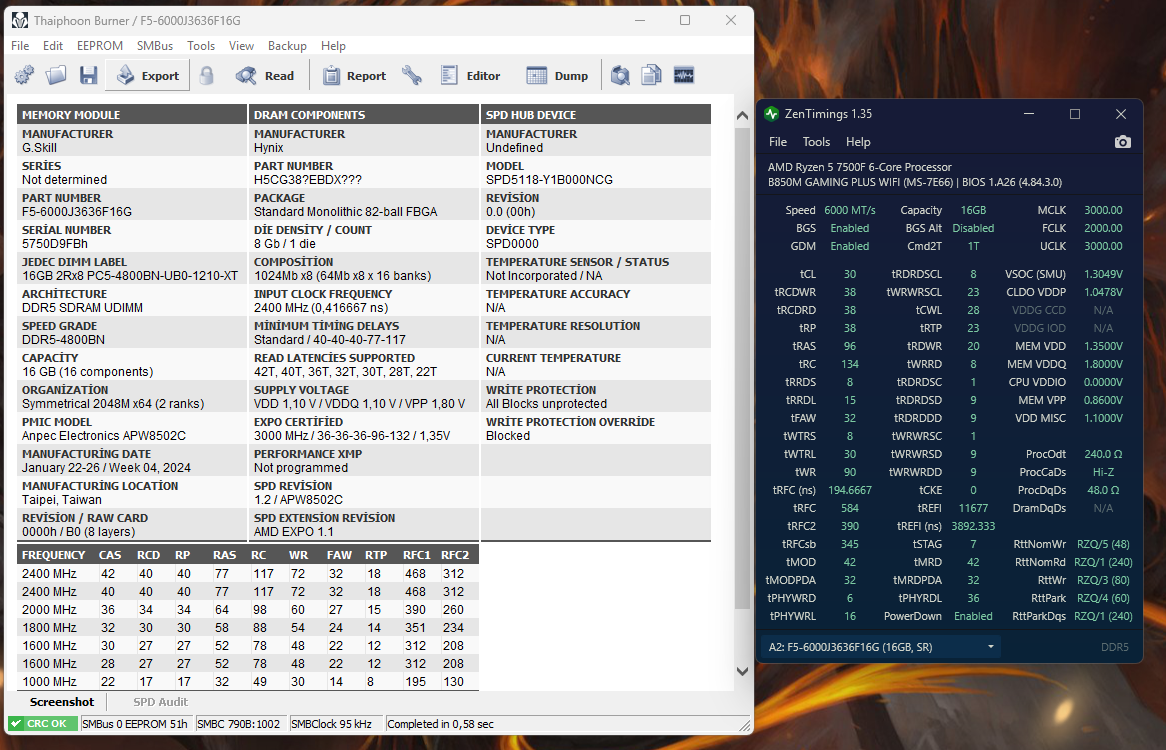Click the scroll down arrow in report
This screenshot has width=1166, height=750.
(x=742, y=671)
